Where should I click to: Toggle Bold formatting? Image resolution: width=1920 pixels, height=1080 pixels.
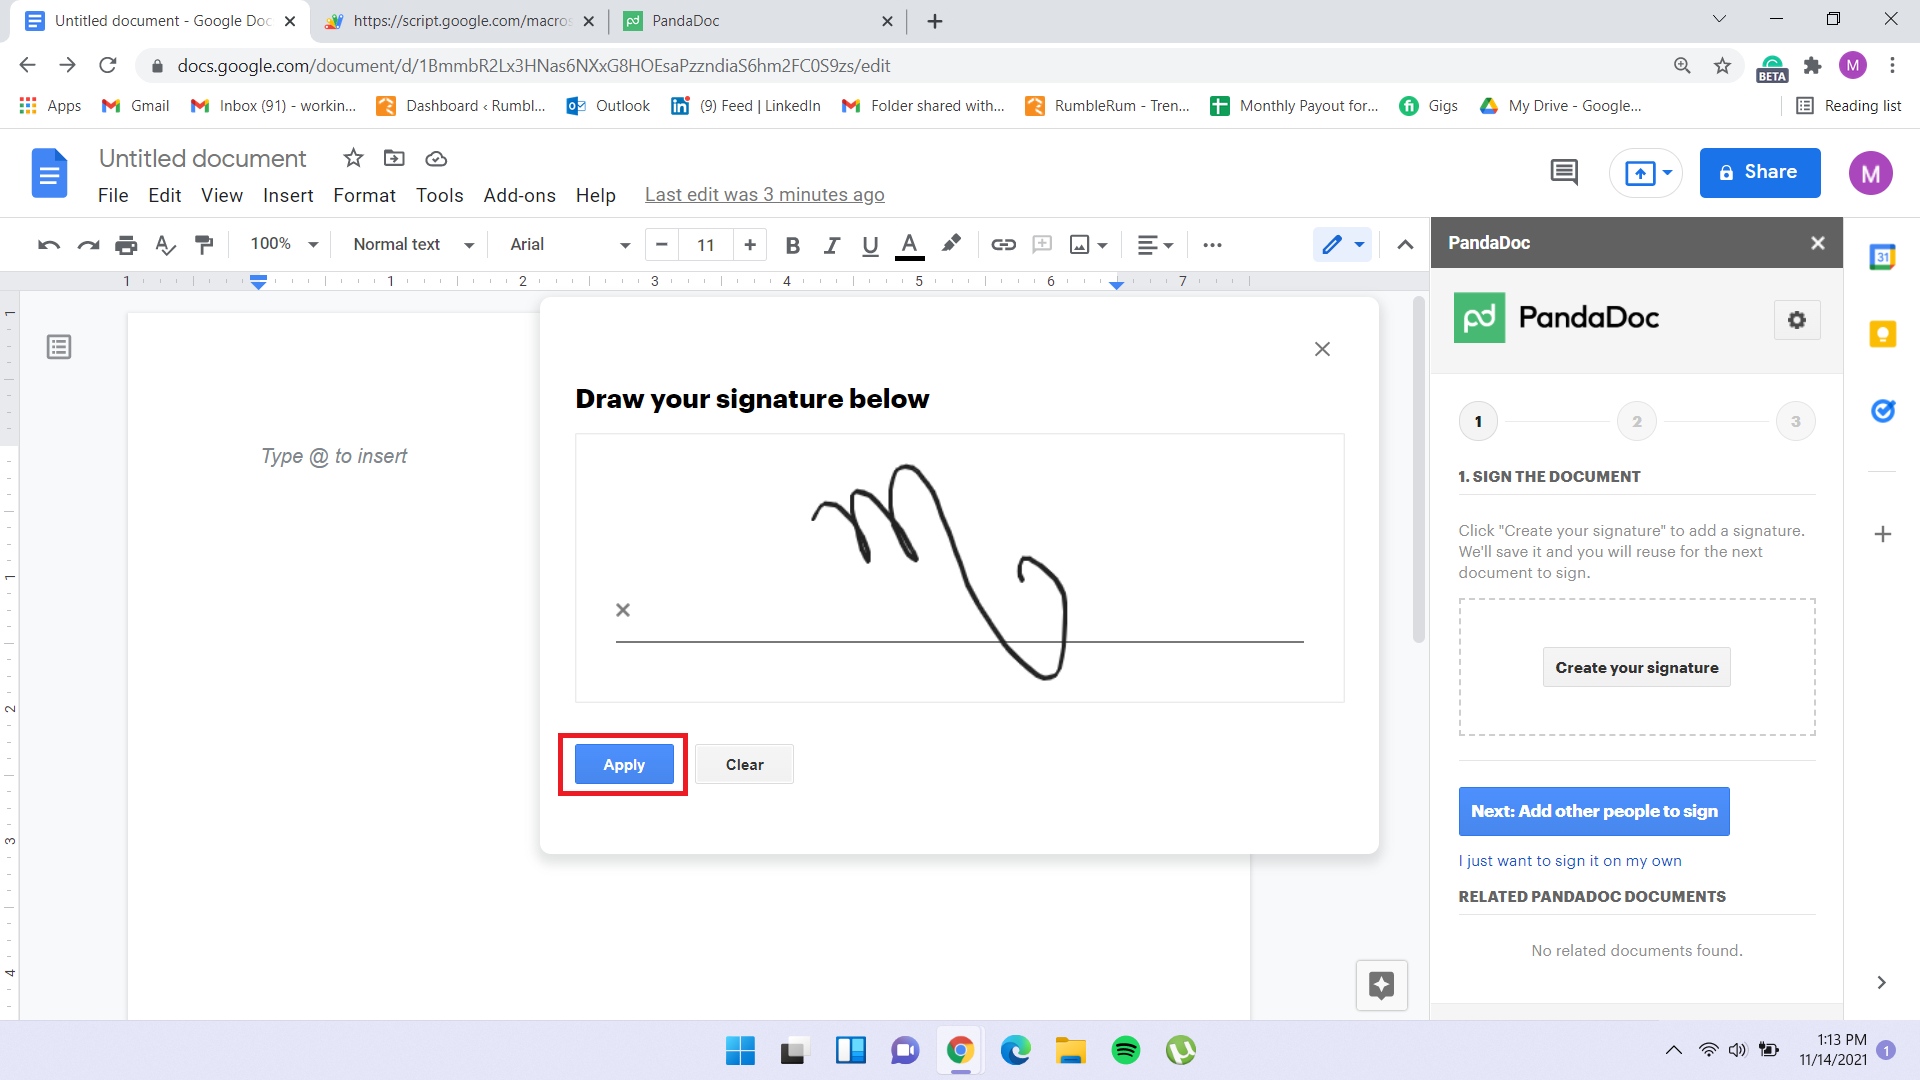tap(792, 245)
